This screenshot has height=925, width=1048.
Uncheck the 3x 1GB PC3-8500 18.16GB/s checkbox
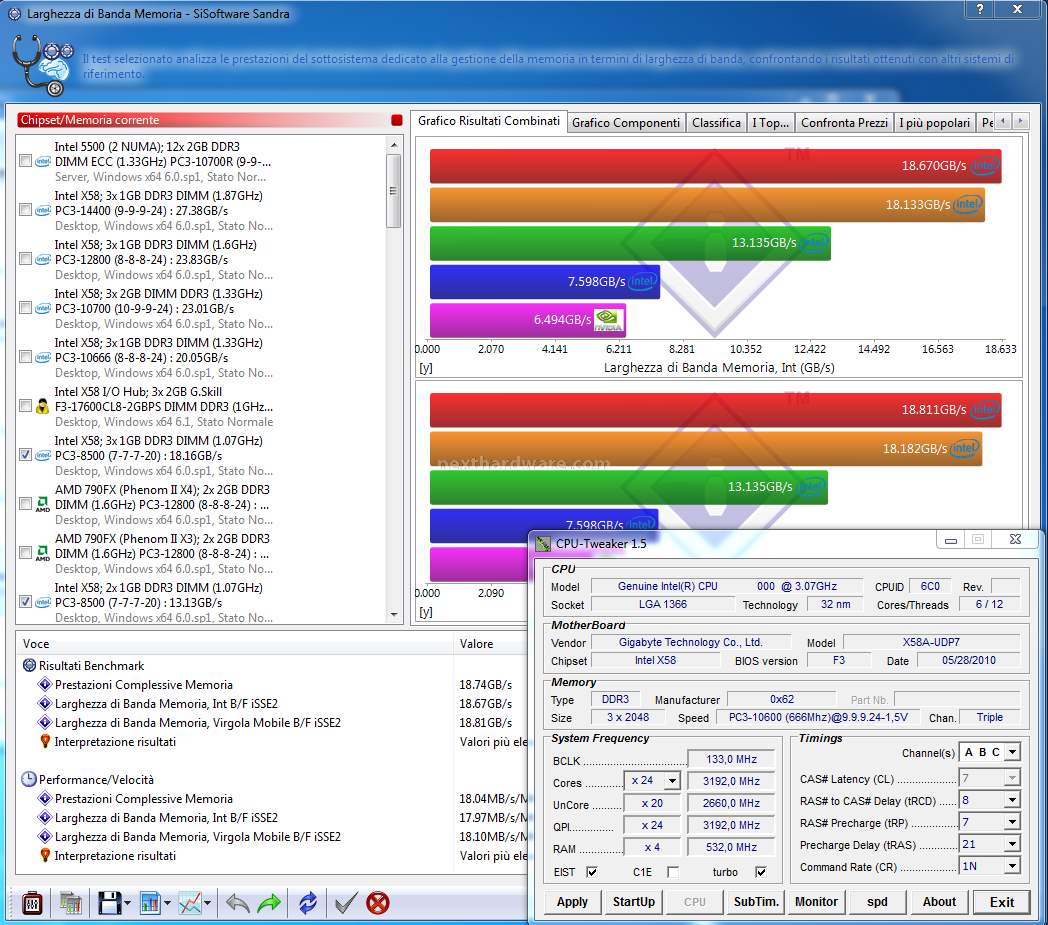(x=25, y=454)
